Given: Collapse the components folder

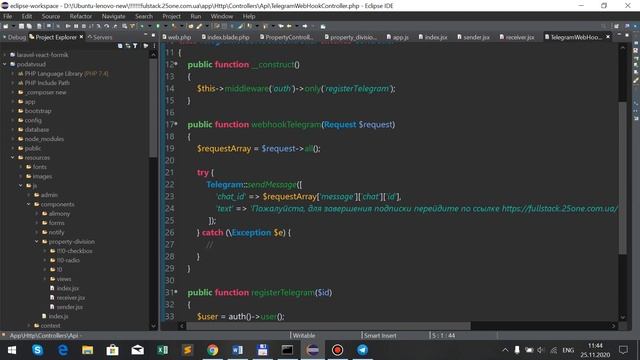Looking at the screenshot, I should tap(29, 204).
